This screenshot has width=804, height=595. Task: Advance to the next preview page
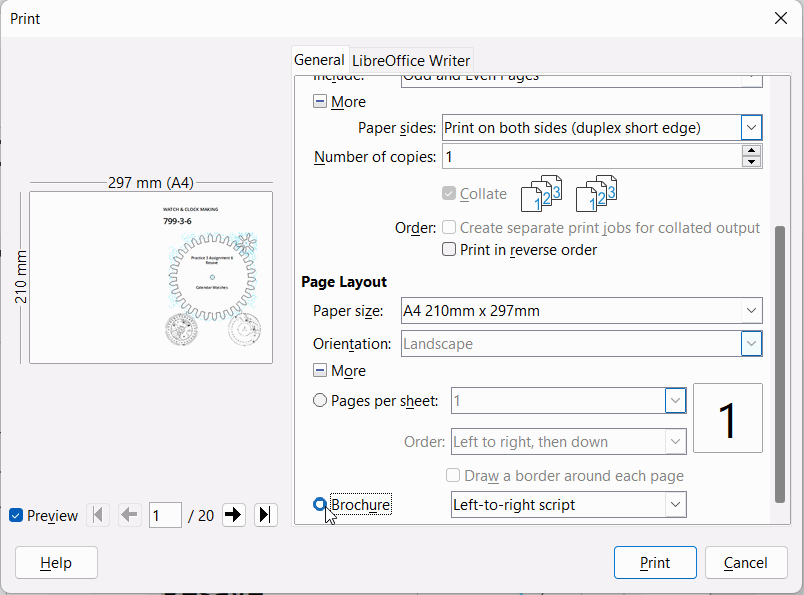coord(232,514)
